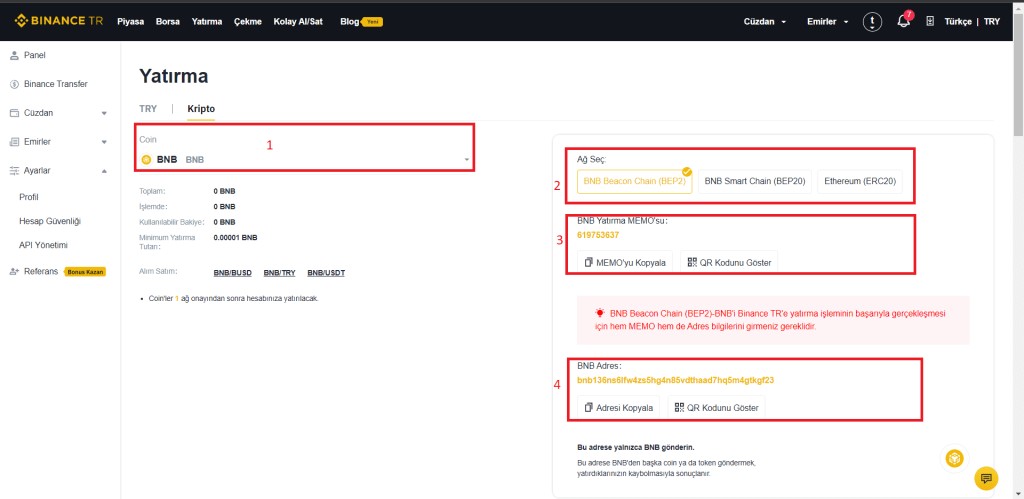Click QR Kodunu Göster under BNB Adres

[716, 408]
